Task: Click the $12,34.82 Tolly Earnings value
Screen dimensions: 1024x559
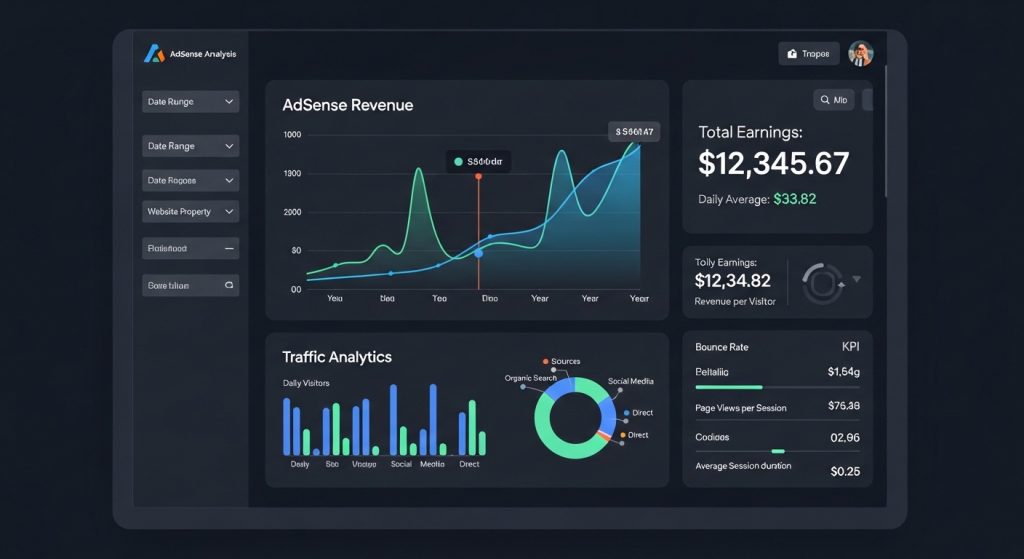Action: tap(733, 281)
